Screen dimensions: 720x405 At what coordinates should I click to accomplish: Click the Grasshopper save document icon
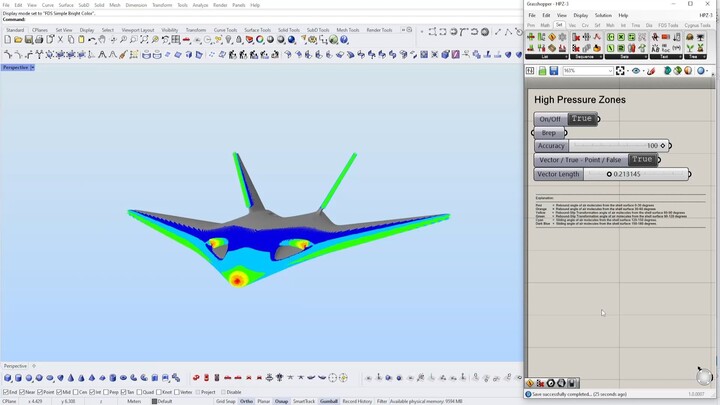coord(553,71)
